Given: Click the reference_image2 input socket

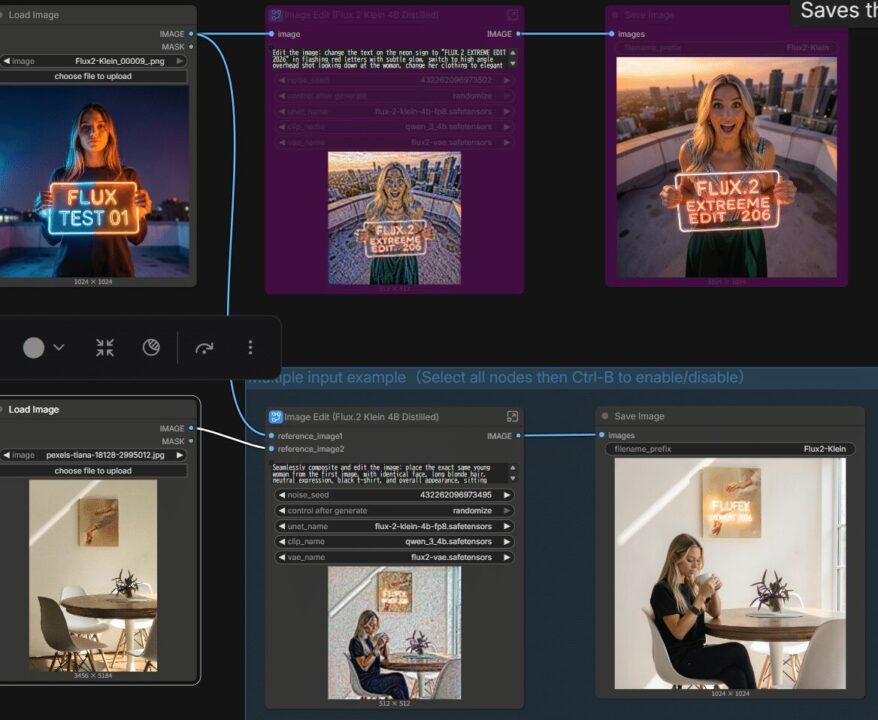Looking at the screenshot, I should tap(272, 449).
